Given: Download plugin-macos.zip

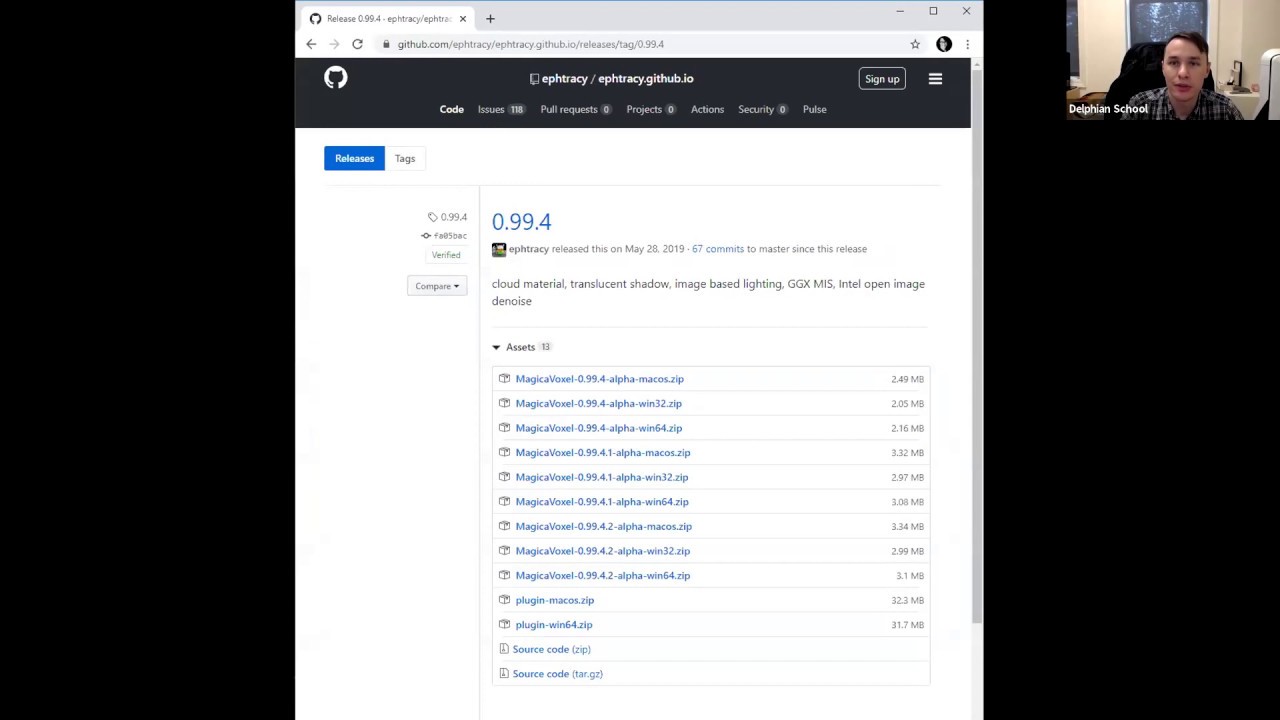Looking at the screenshot, I should coord(555,600).
